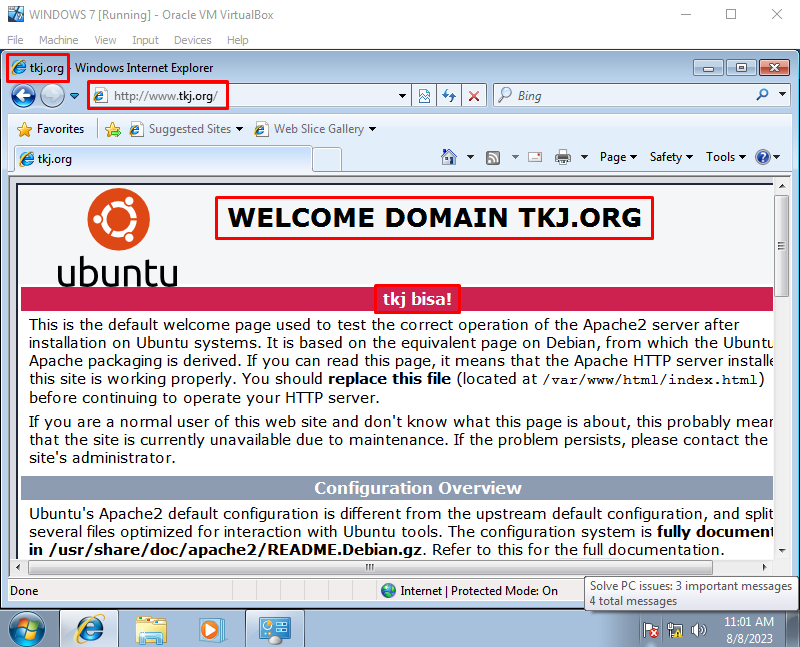Click Internet Explorer taskbar icon
The height and width of the screenshot is (647, 800).
pos(90,629)
